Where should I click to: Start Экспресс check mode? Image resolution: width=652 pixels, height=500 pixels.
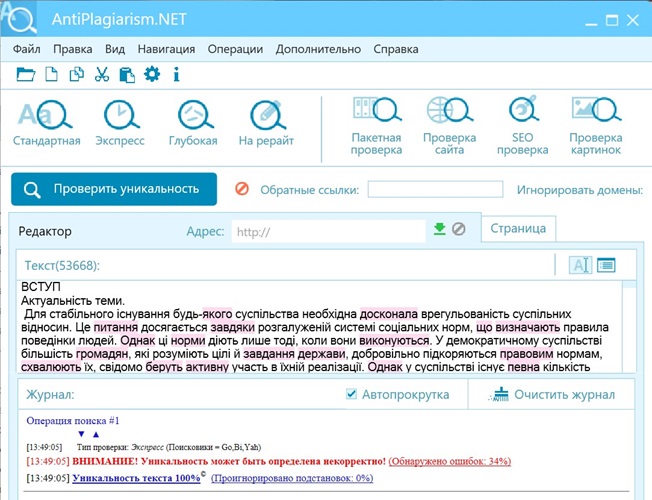pos(120,124)
